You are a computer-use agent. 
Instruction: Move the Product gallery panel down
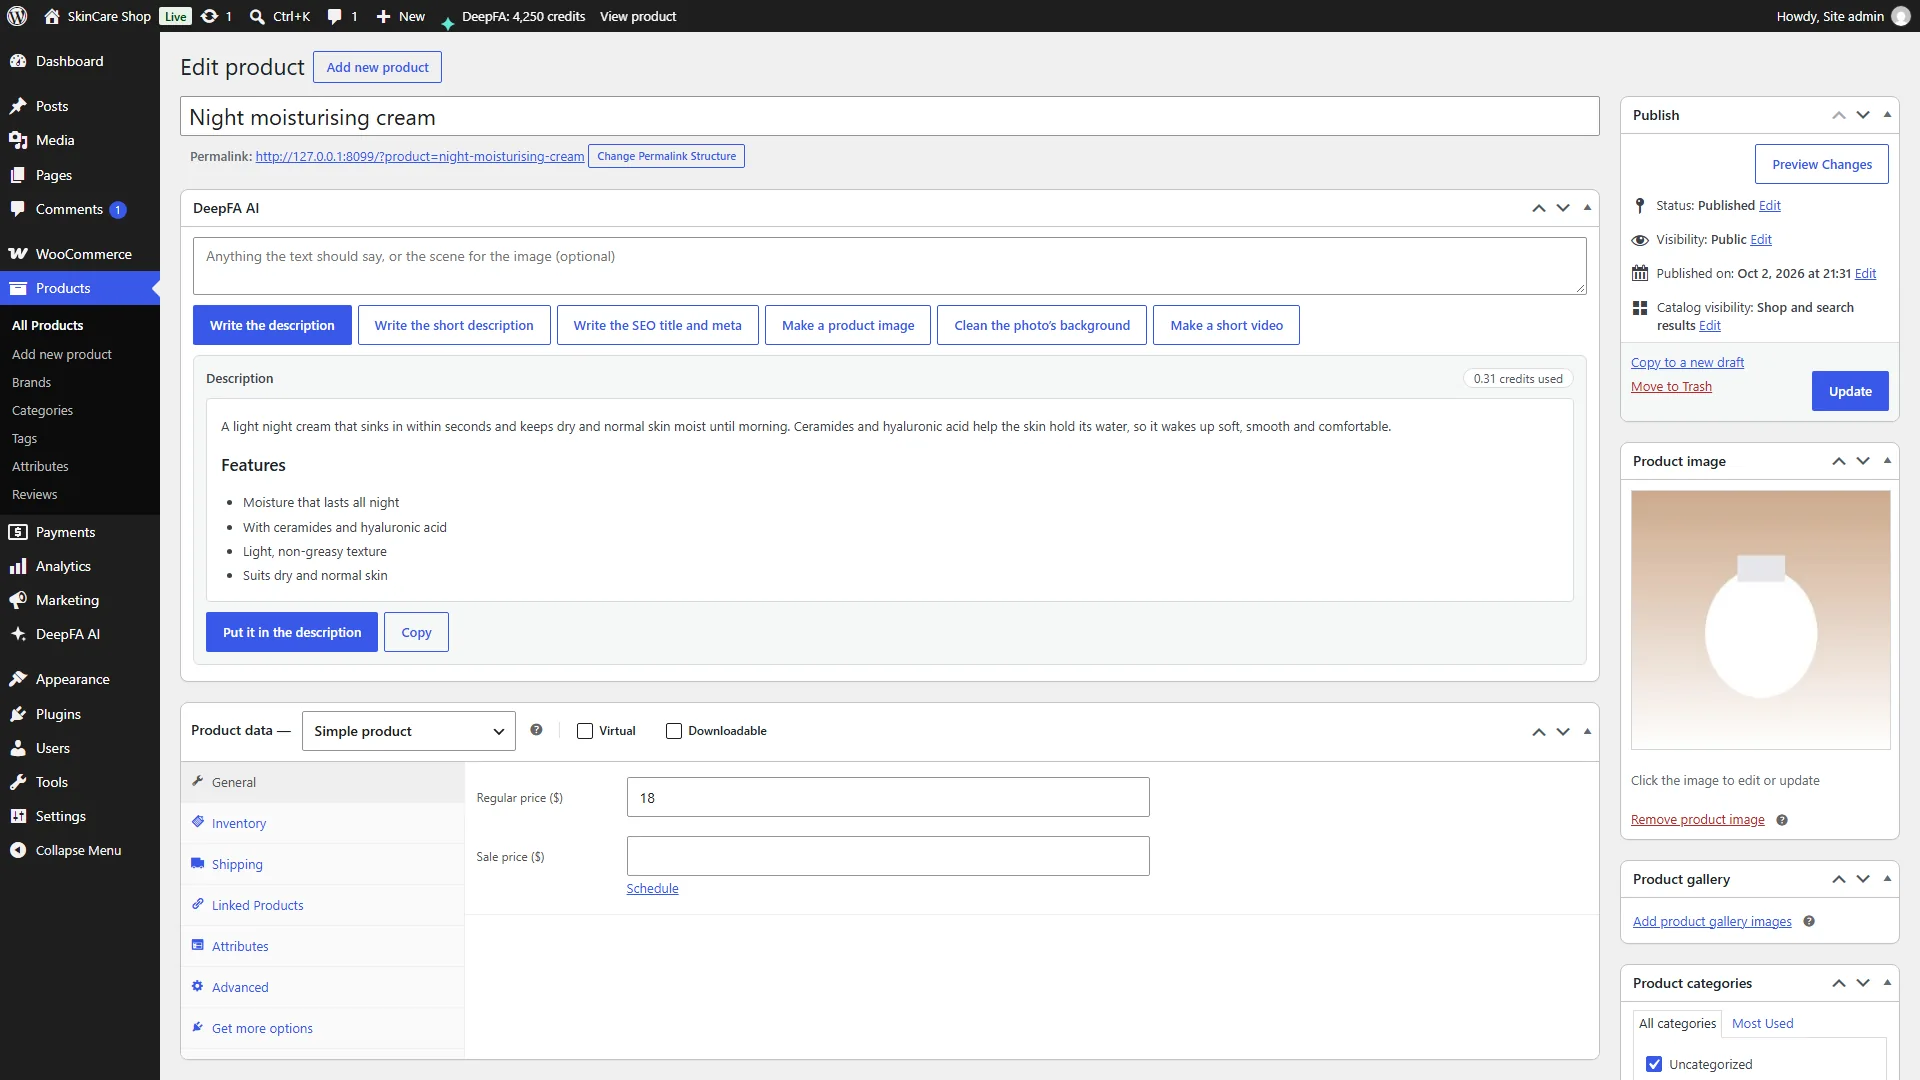(x=1863, y=879)
